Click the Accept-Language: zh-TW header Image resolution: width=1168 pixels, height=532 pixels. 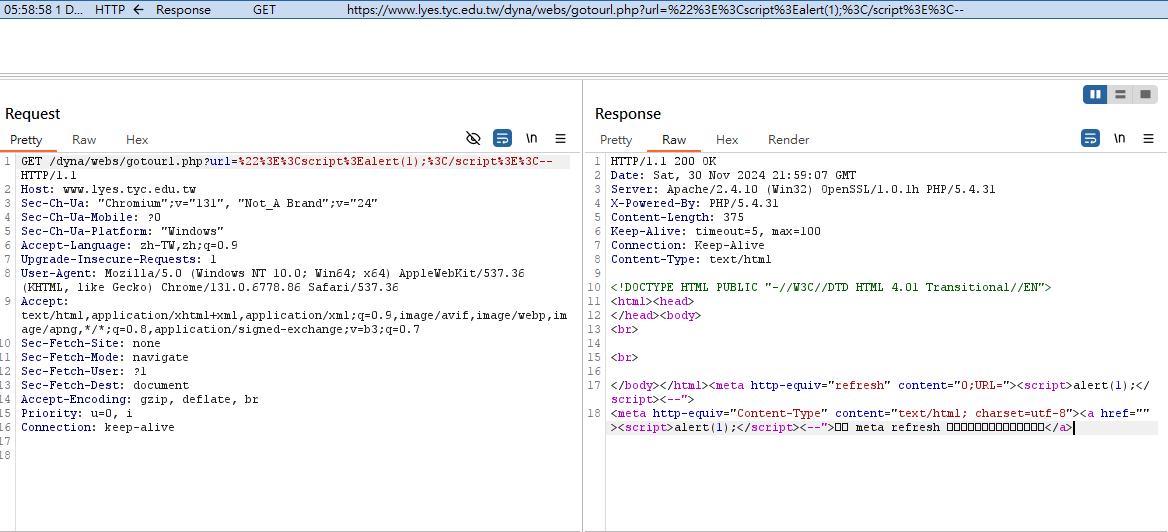pyautogui.click(x=130, y=245)
